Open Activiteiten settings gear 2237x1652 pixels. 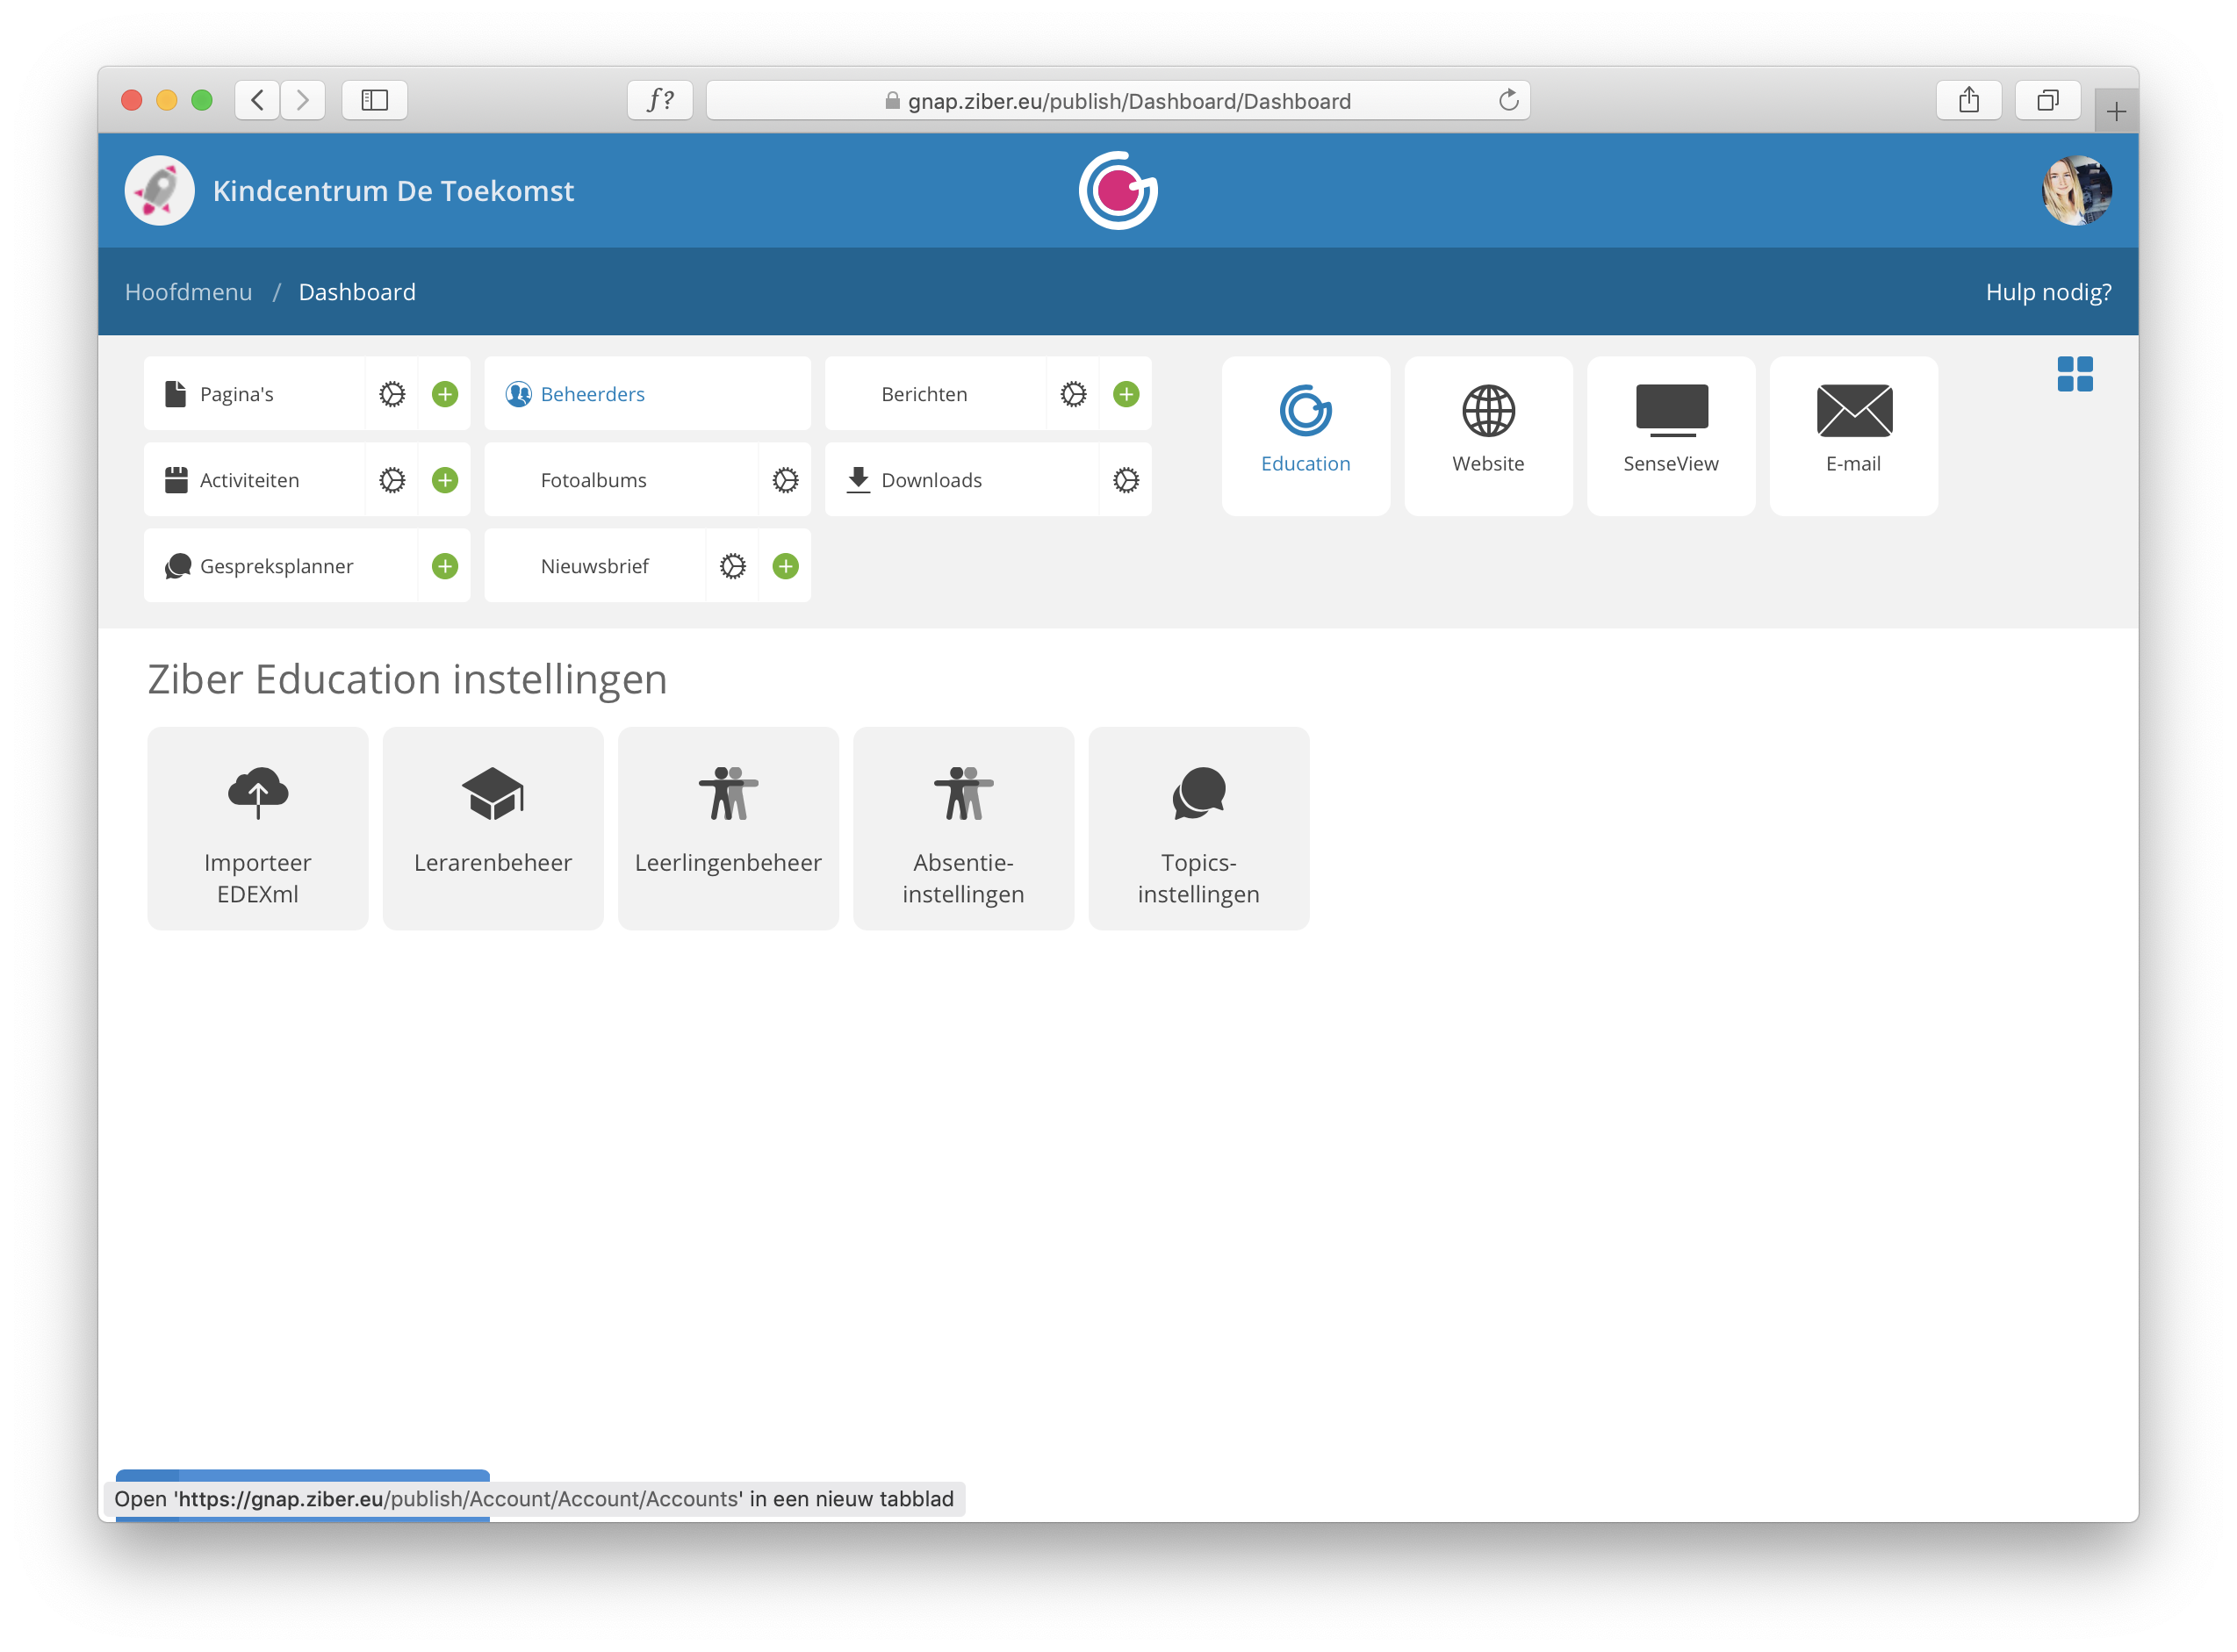click(392, 480)
